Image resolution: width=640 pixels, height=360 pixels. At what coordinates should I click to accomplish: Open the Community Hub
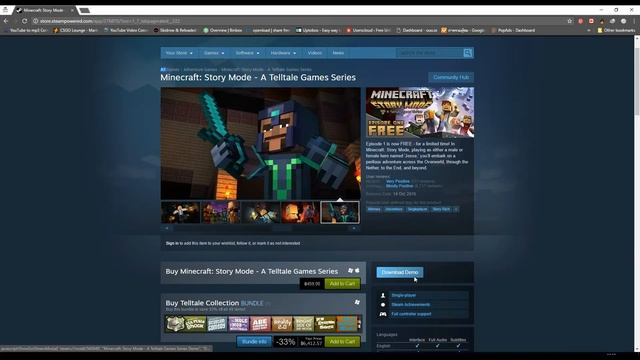(x=451, y=77)
